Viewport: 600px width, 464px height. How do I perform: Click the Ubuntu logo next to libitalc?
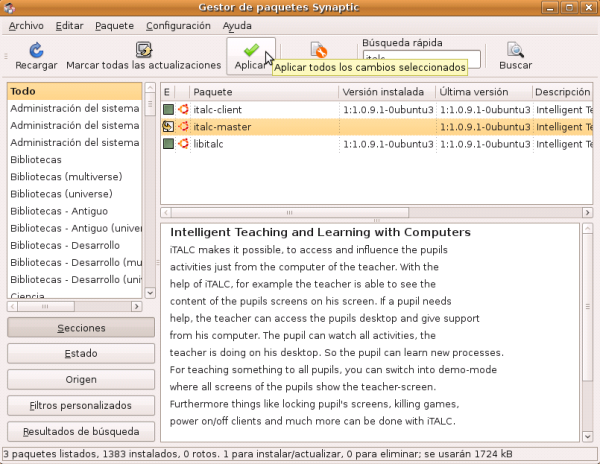pos(183,144)
